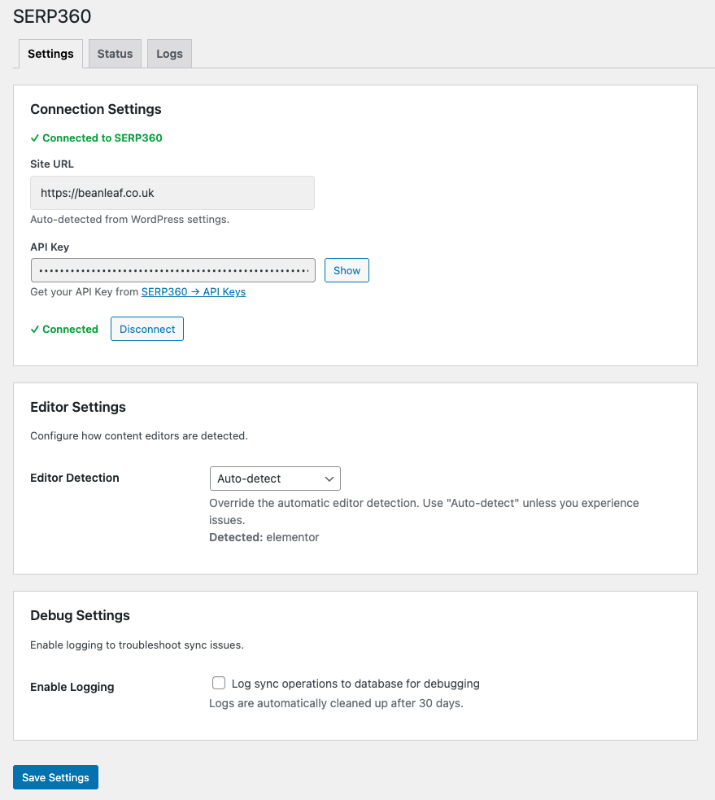Click the 'Editor Settings' heading
Screen dimensions: 715x800
78,407
